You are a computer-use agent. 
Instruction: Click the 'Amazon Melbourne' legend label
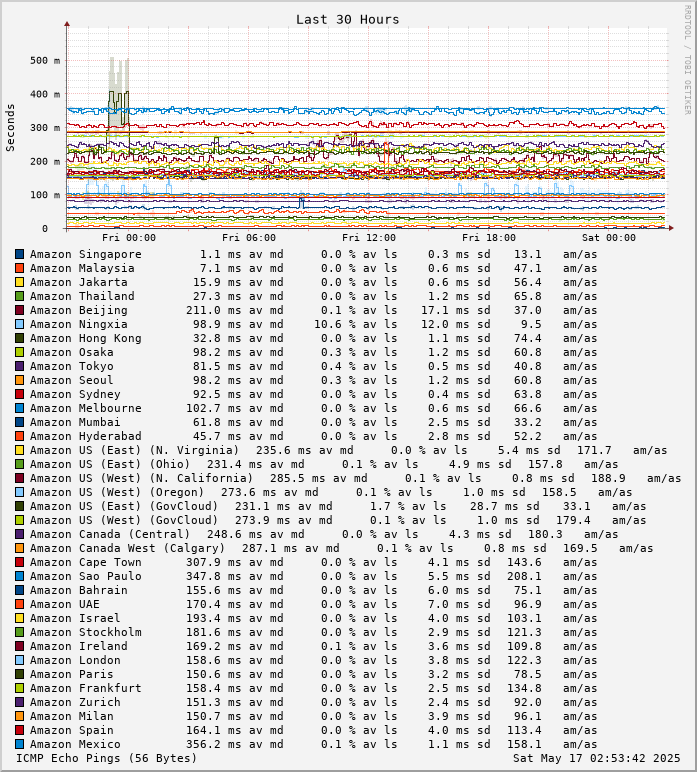tap(86, 408)
